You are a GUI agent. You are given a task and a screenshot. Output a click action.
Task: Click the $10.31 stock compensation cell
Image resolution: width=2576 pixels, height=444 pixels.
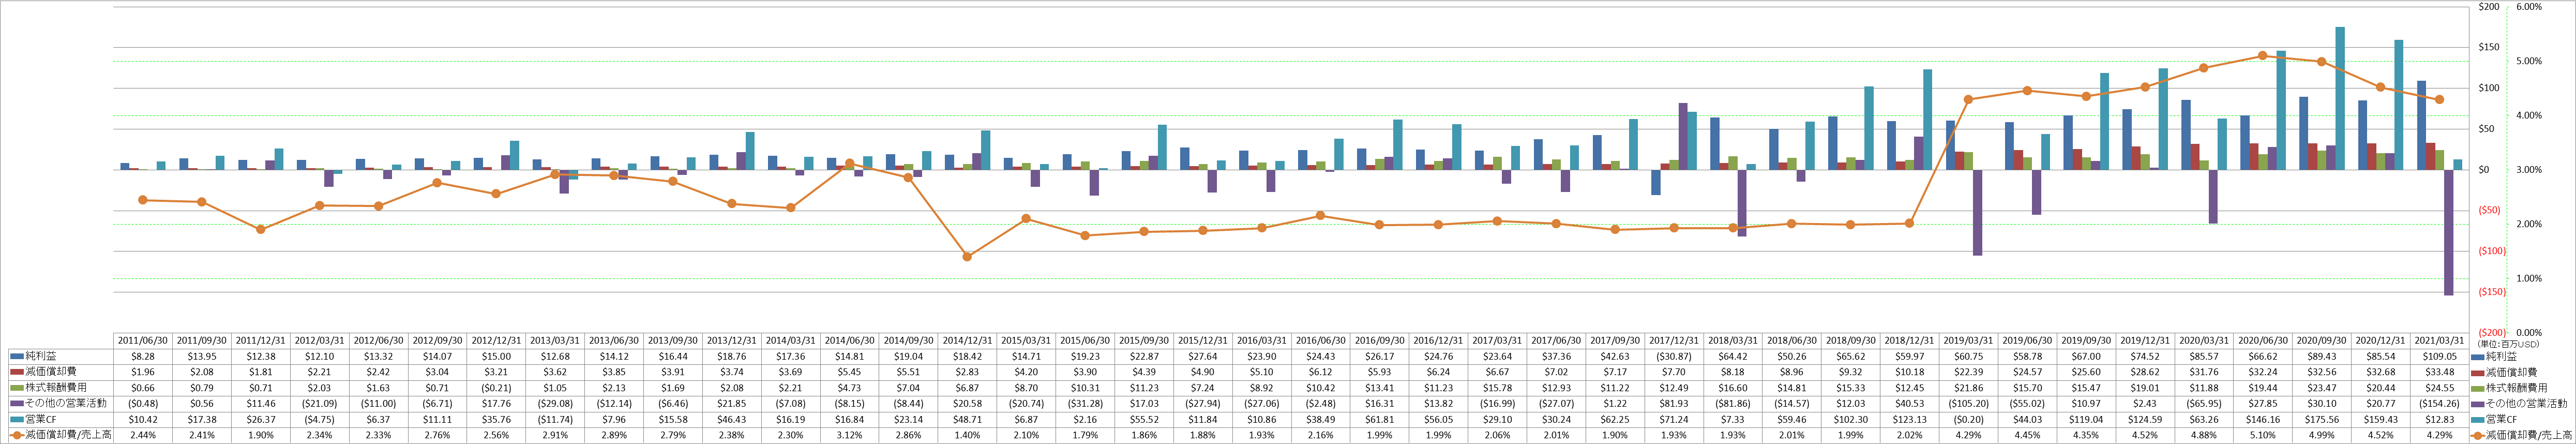(1085, 387)
